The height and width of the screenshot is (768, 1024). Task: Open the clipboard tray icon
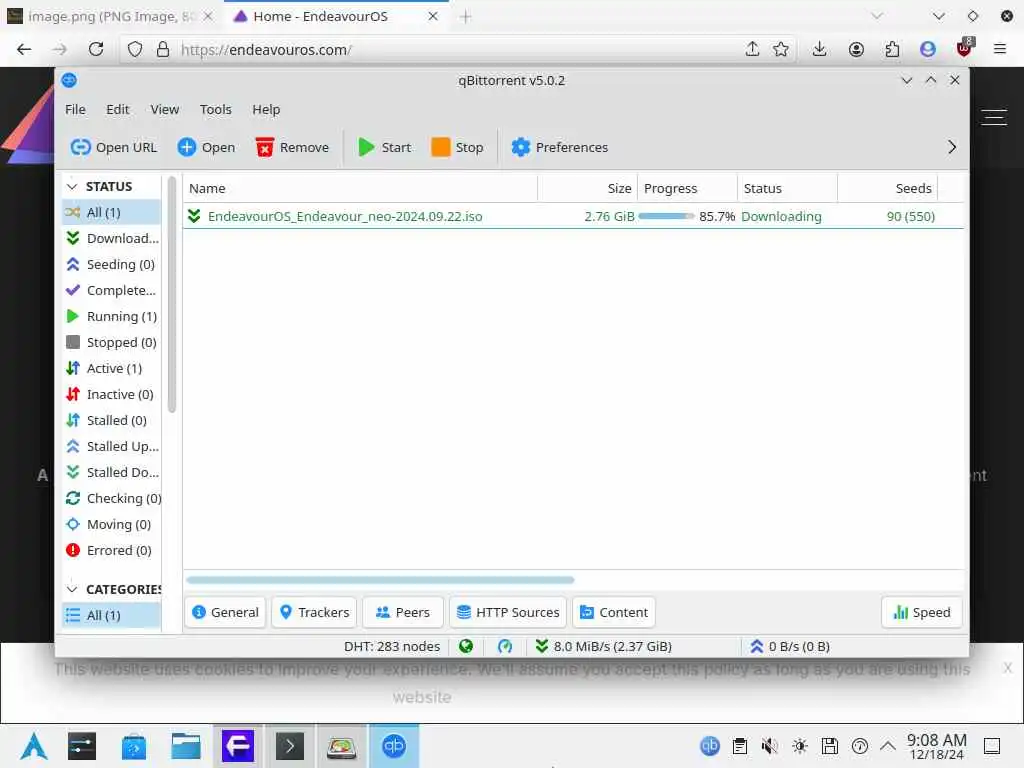tap(740, 745)
